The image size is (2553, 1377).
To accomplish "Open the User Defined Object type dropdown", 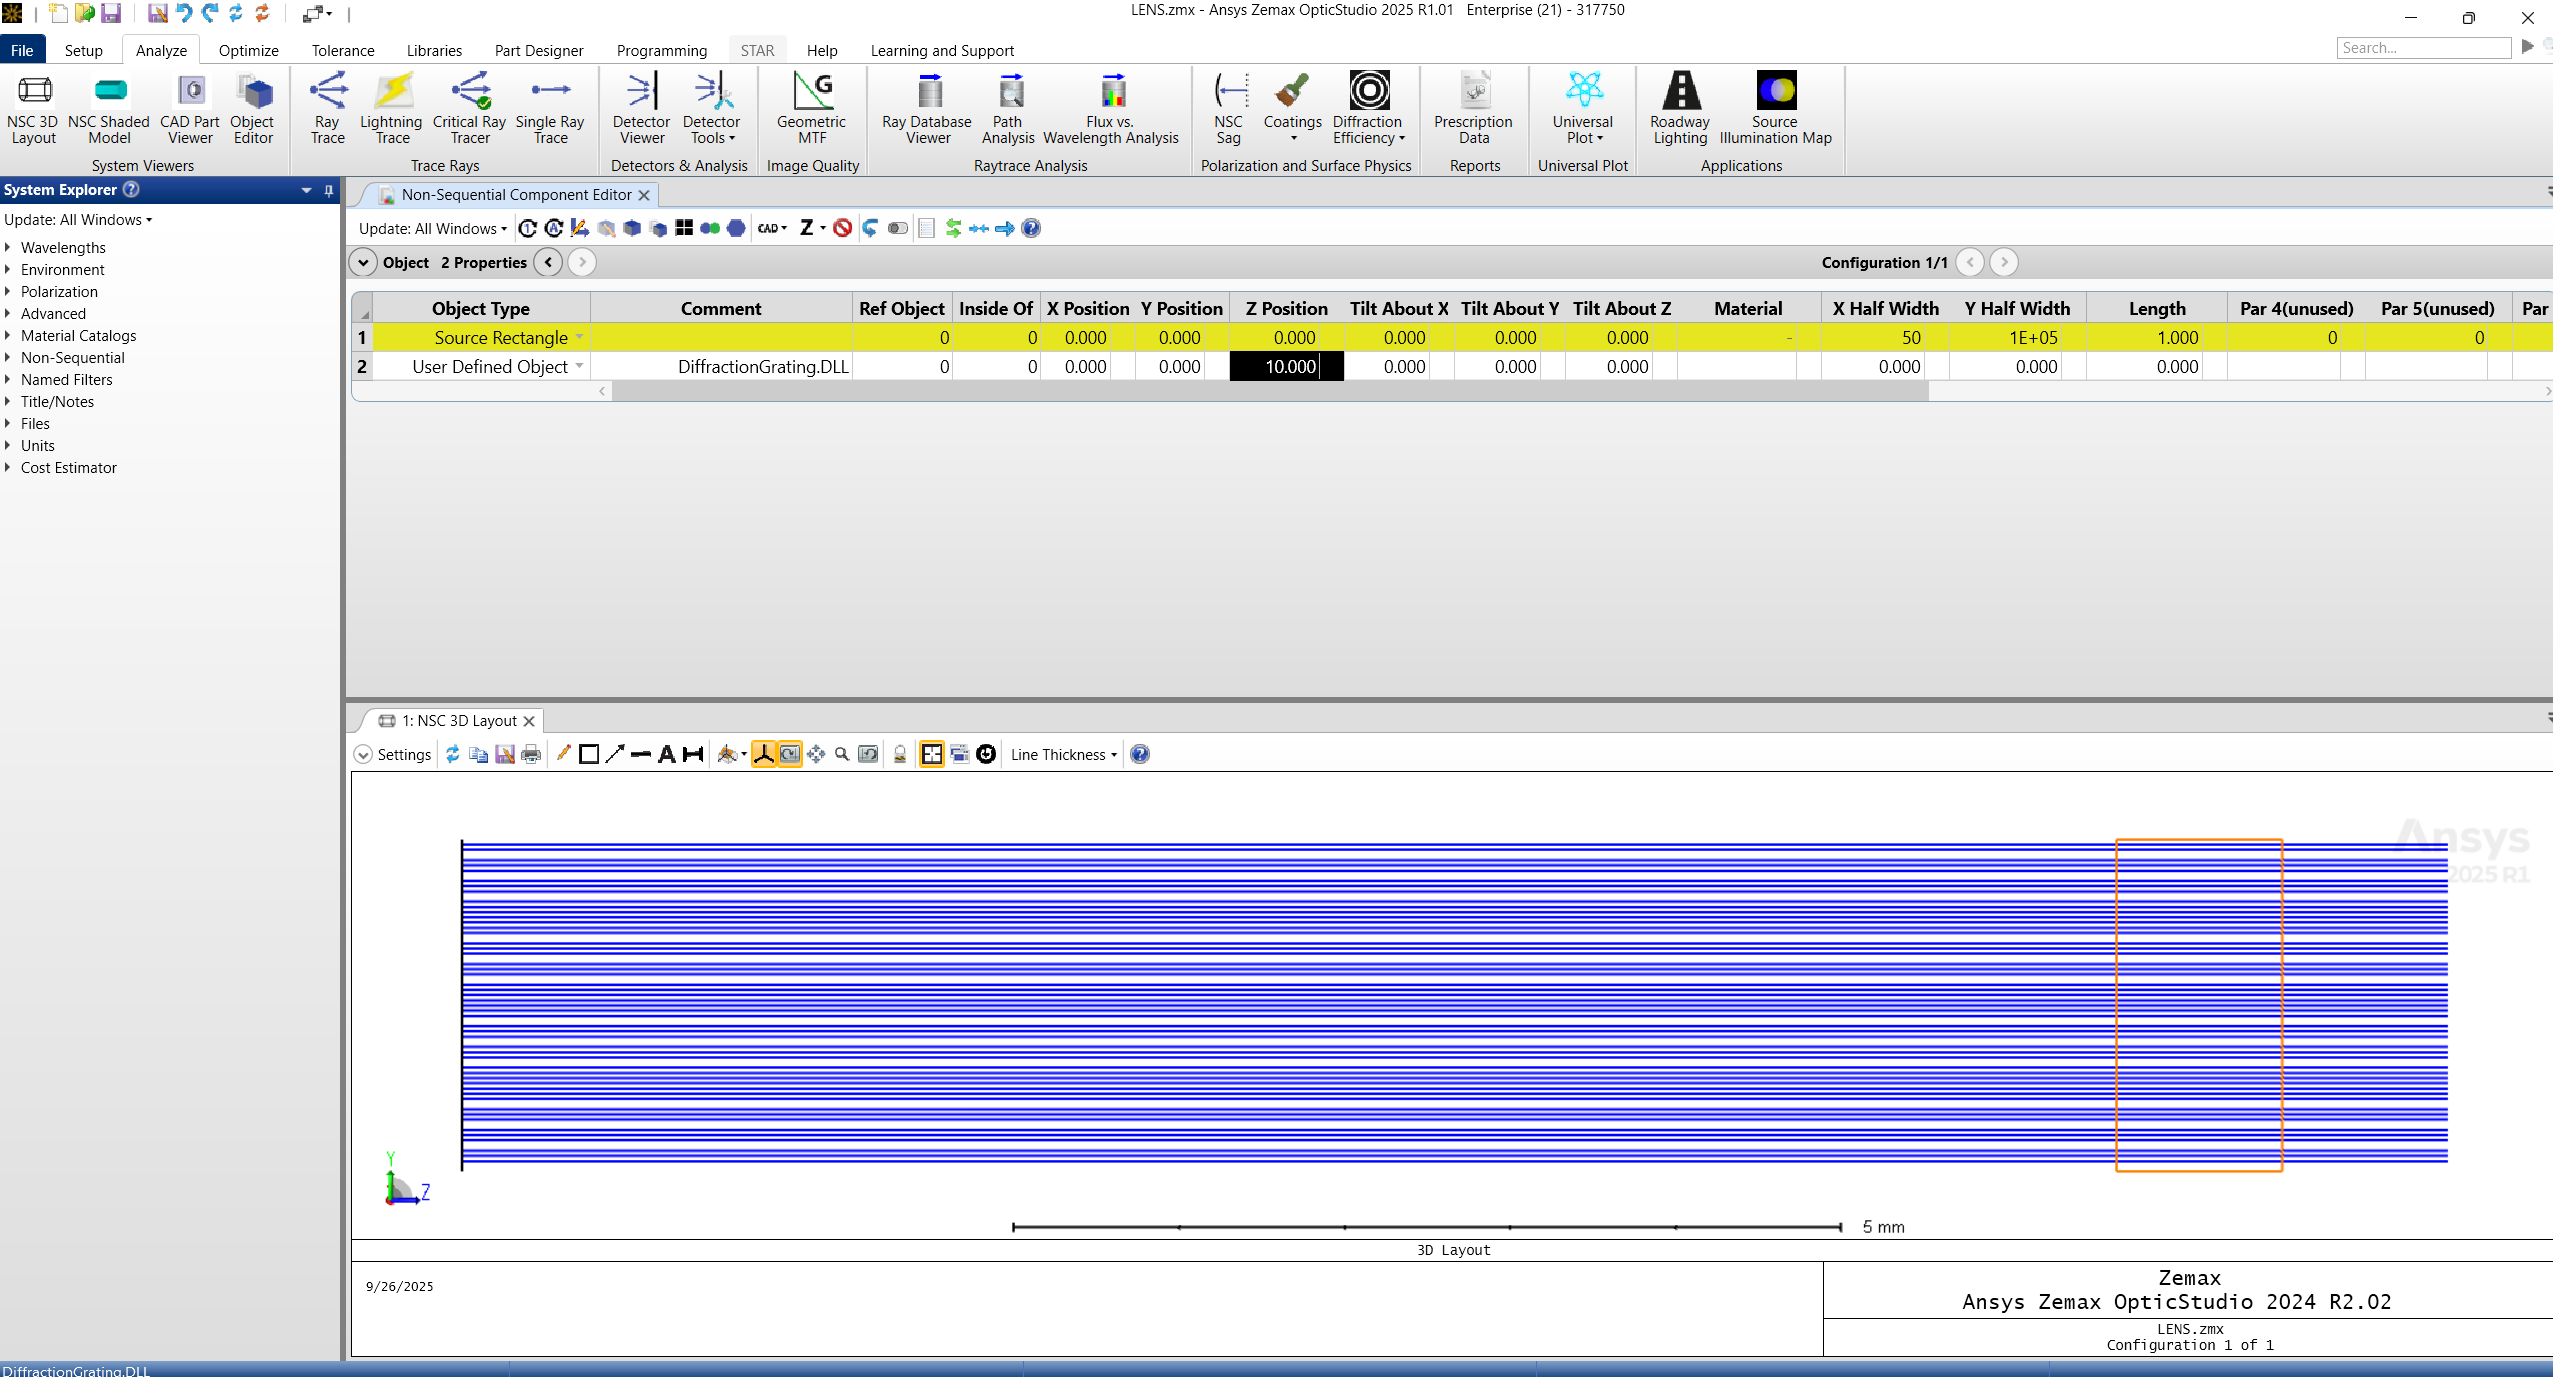I will point(579,366).
